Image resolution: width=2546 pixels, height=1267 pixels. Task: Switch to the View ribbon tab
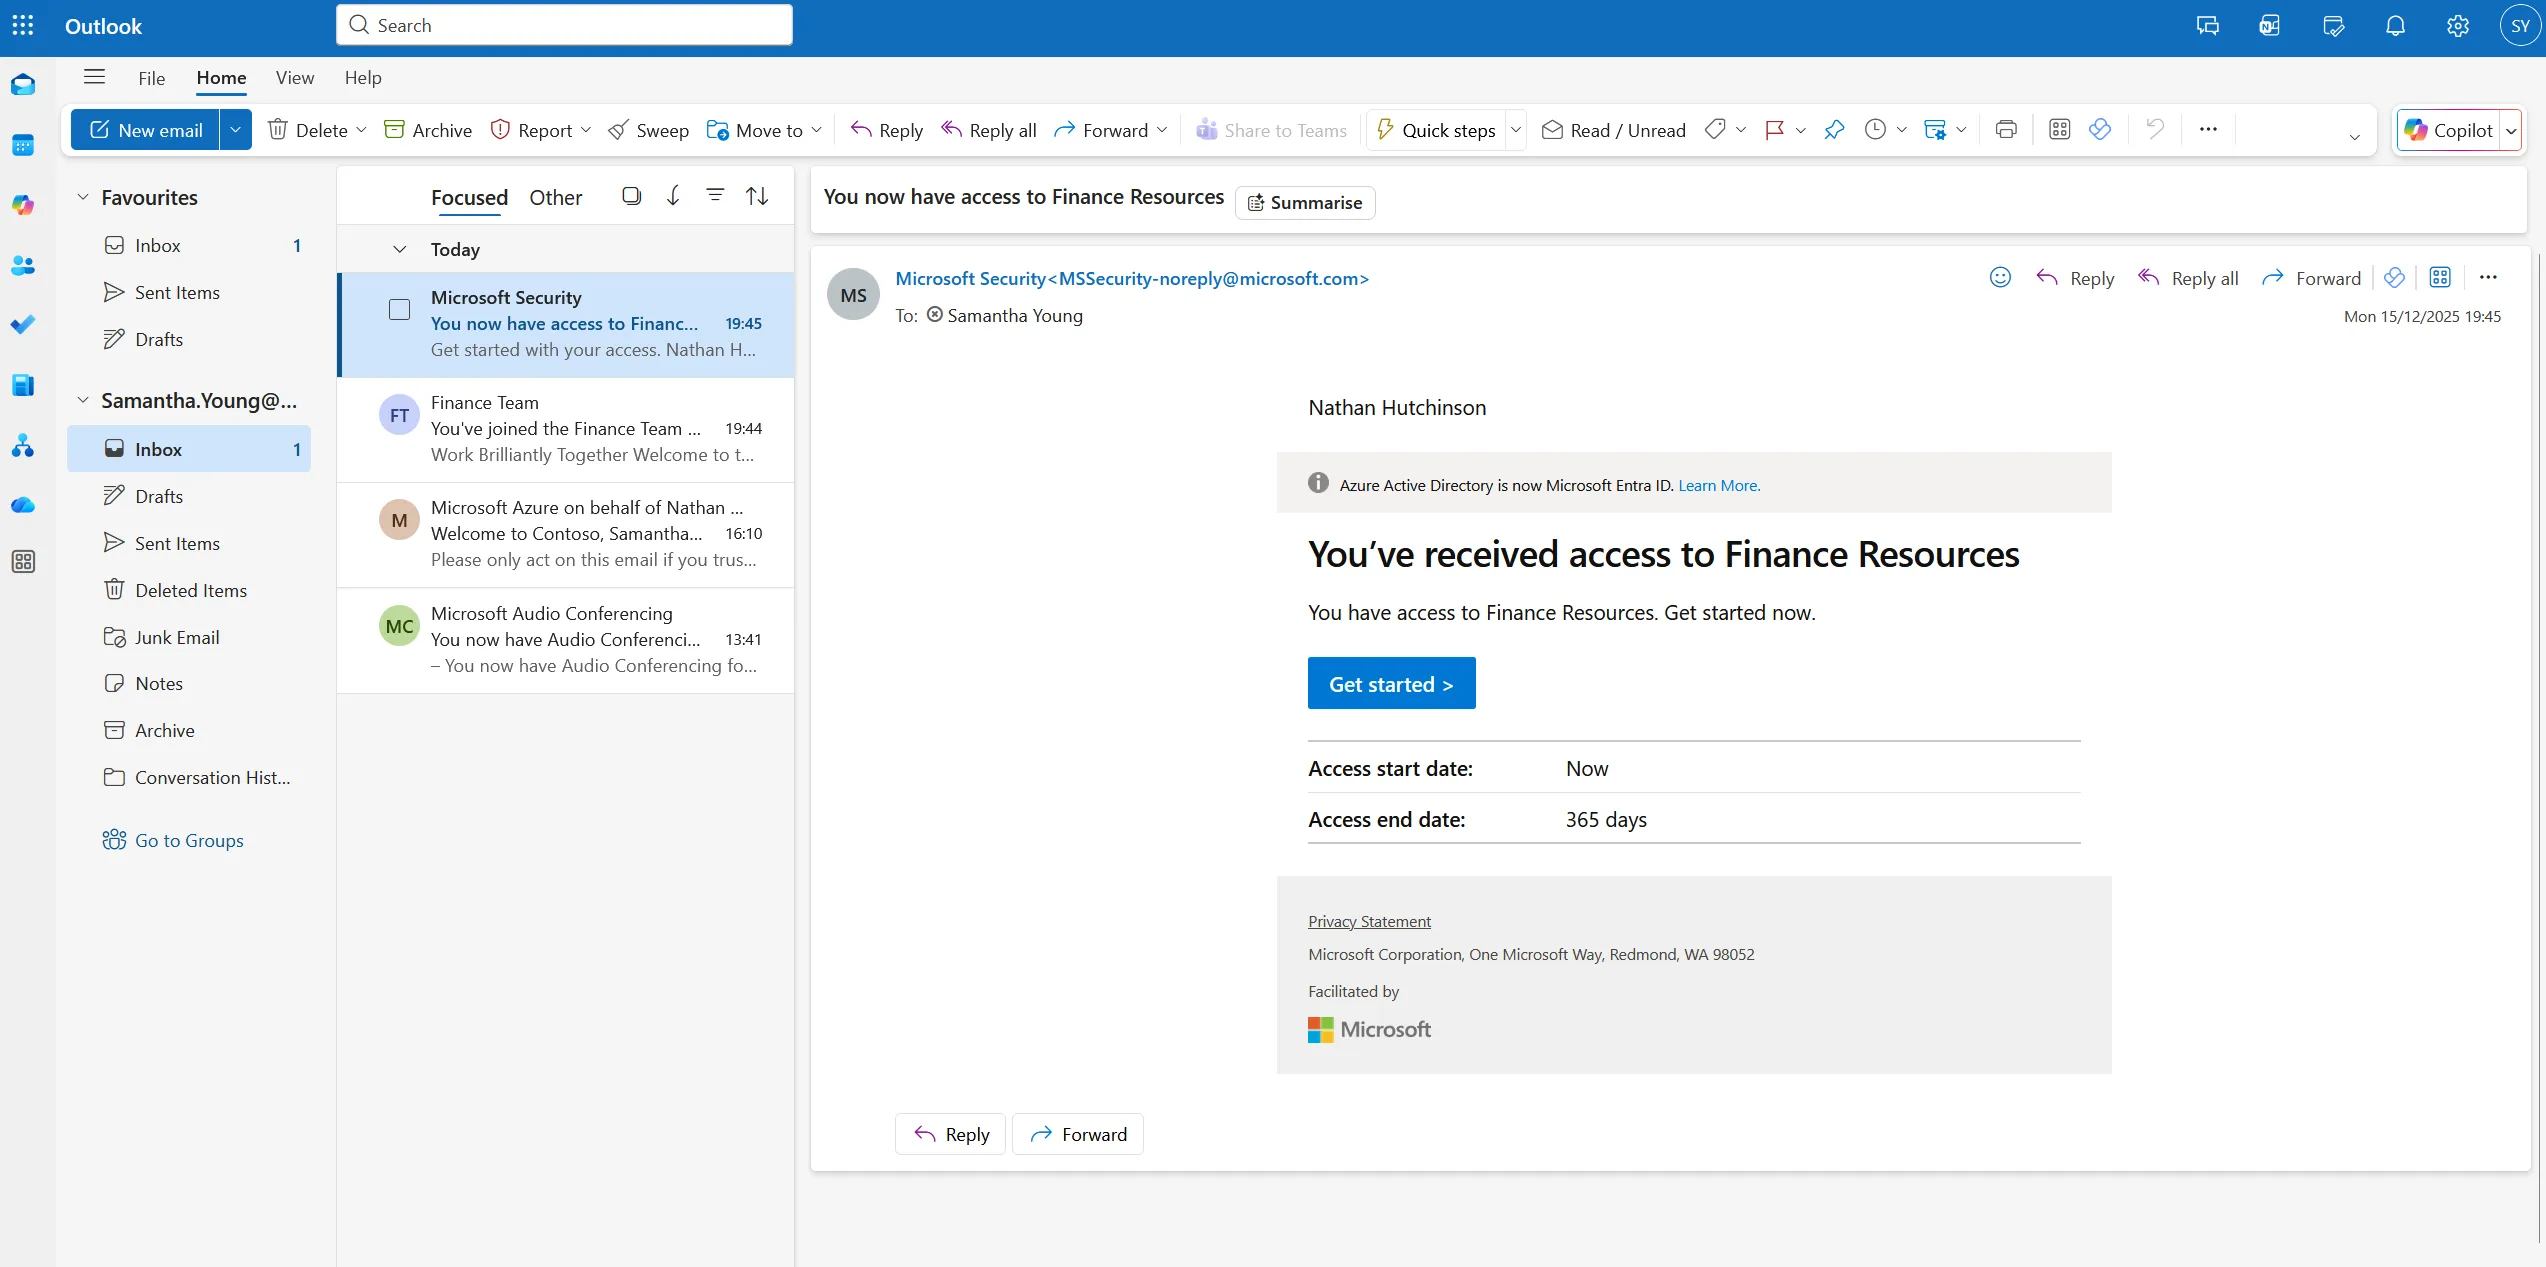click(295, 78)
